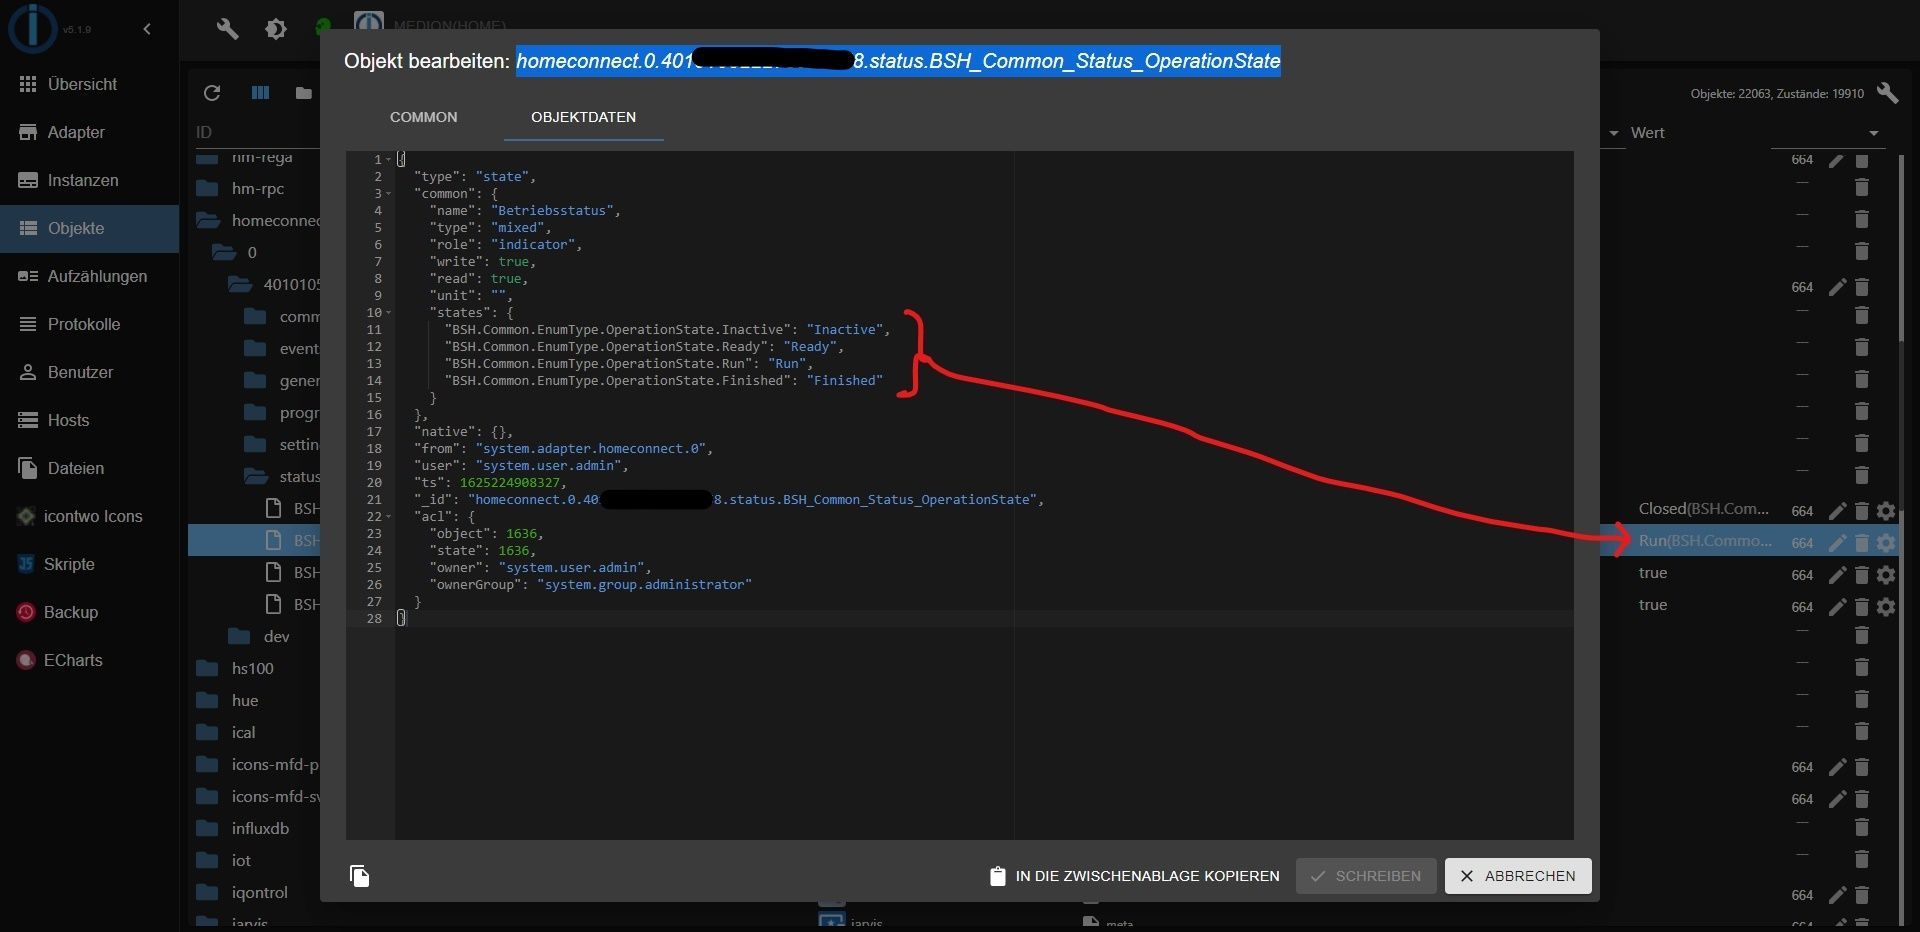Click the SCHREIBEN button

pyautogui.click(x=1366, y=876)
